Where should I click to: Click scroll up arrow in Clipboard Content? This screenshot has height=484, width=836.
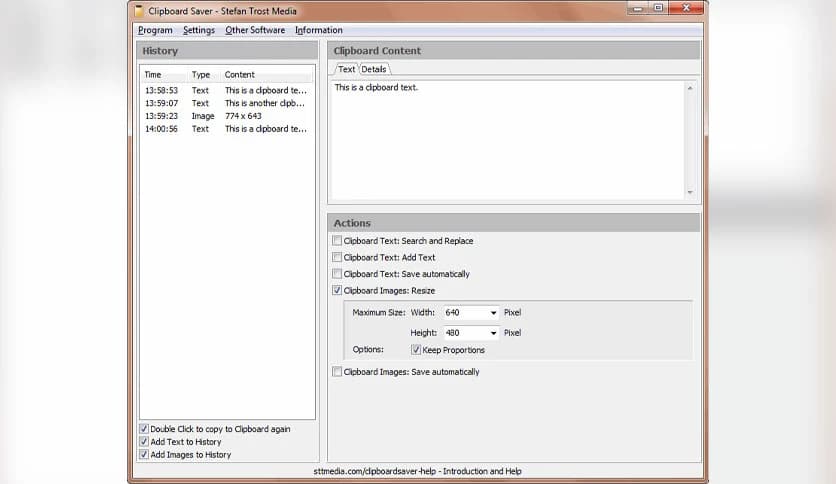(x=690, y=88)
